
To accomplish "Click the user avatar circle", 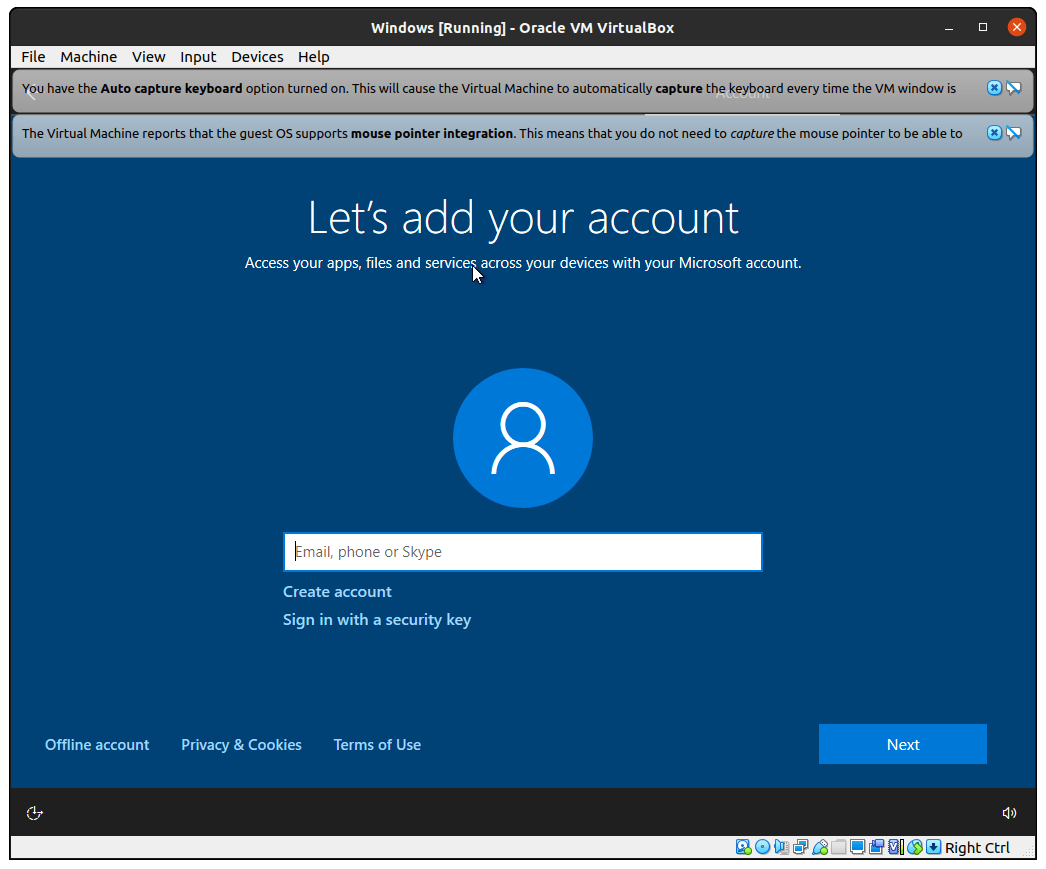I will (523, 438).
